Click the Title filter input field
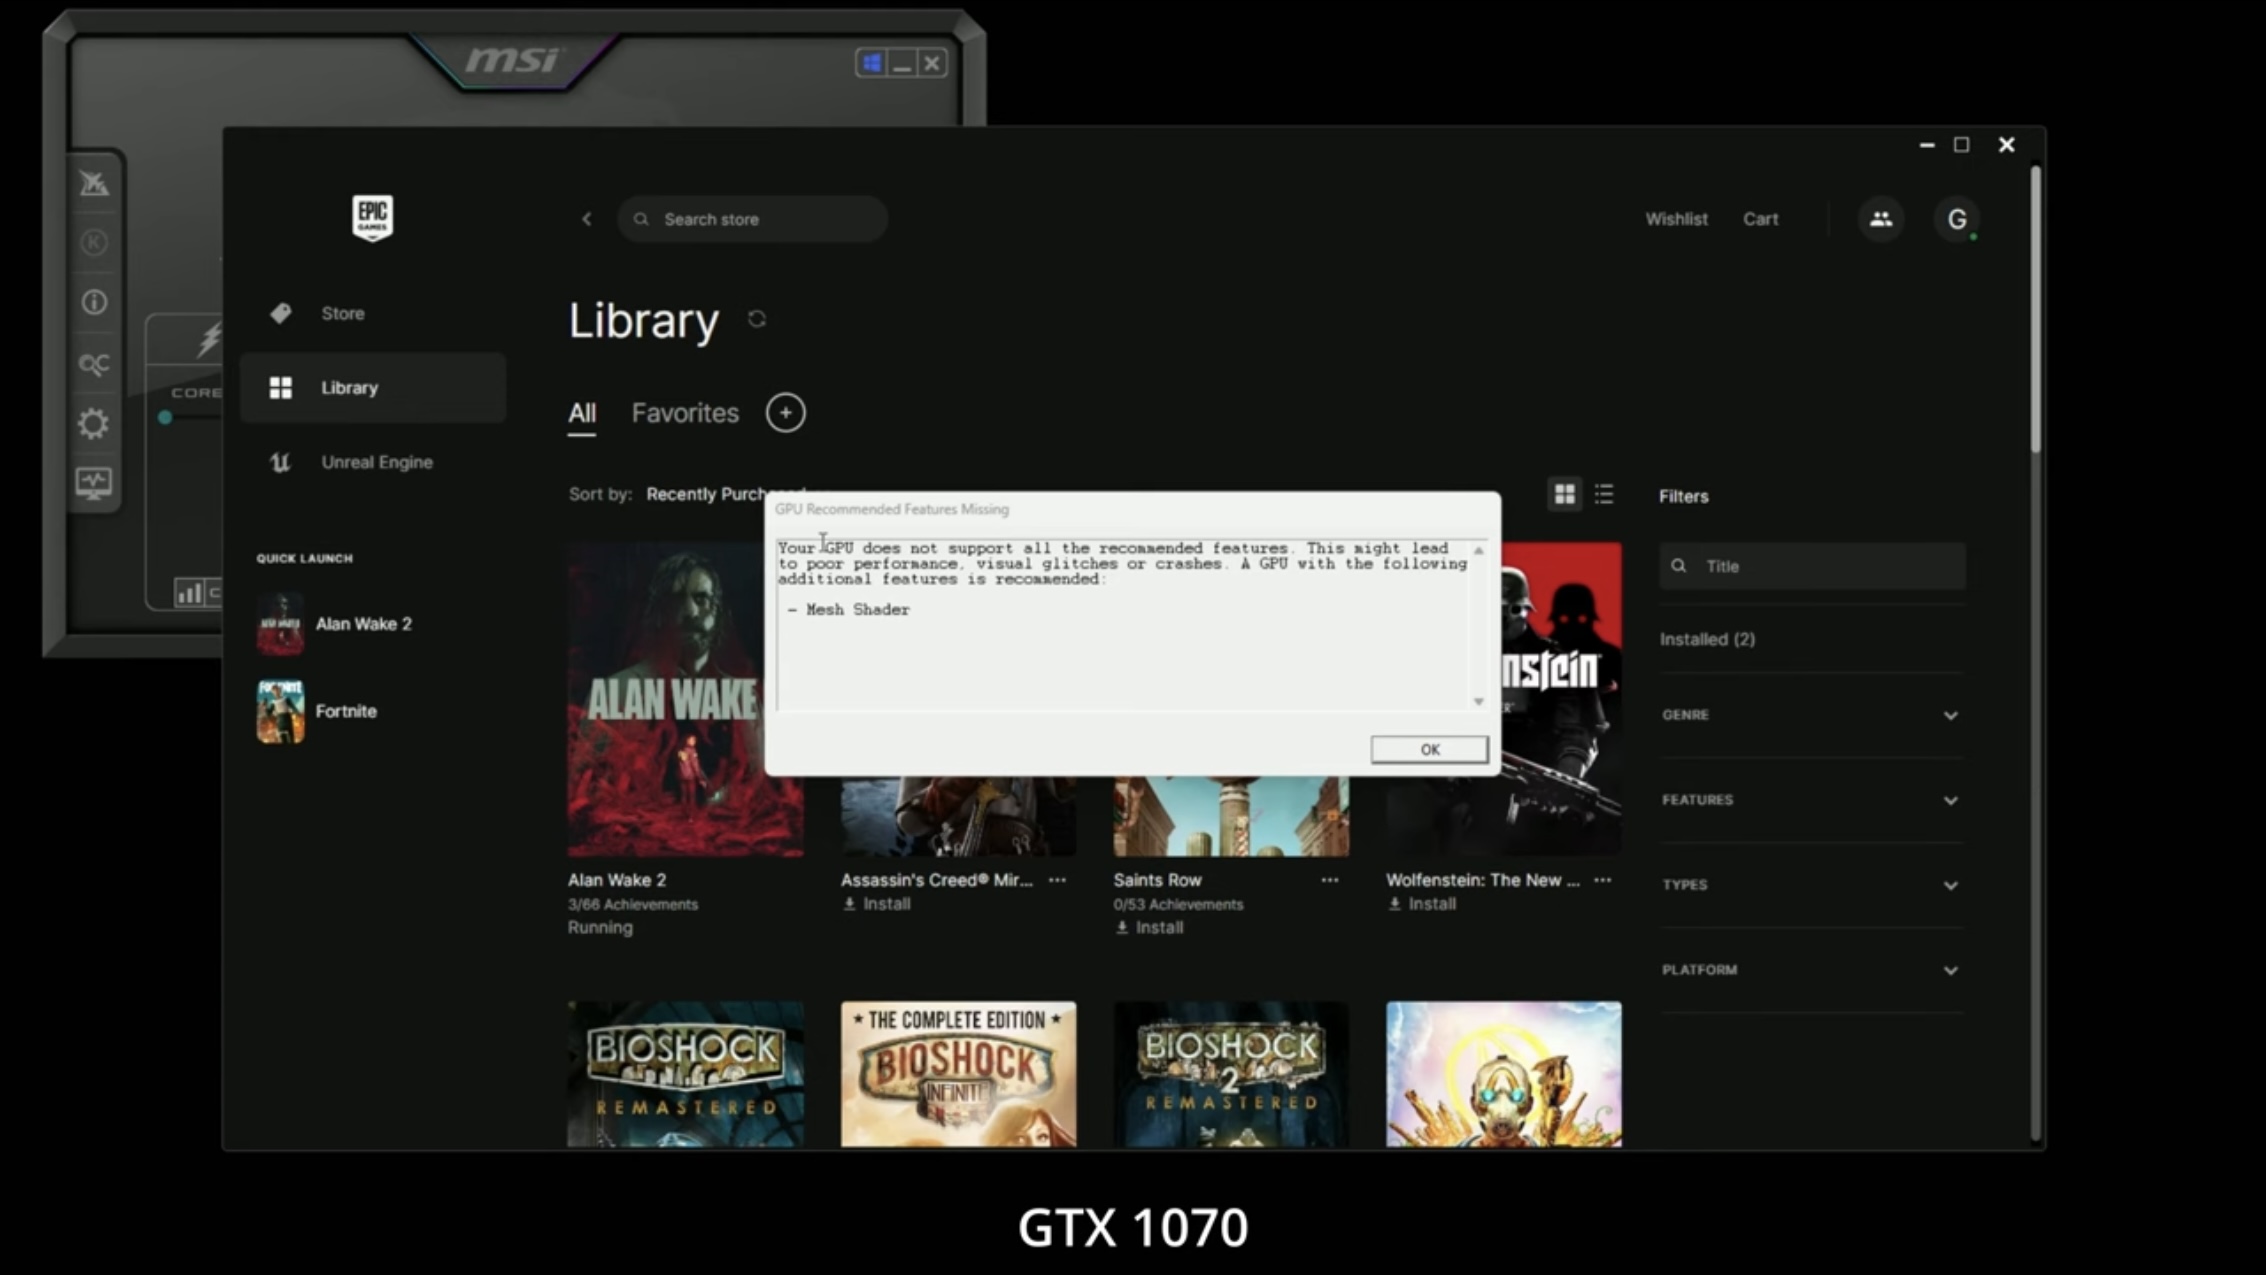 [1825, 566]
